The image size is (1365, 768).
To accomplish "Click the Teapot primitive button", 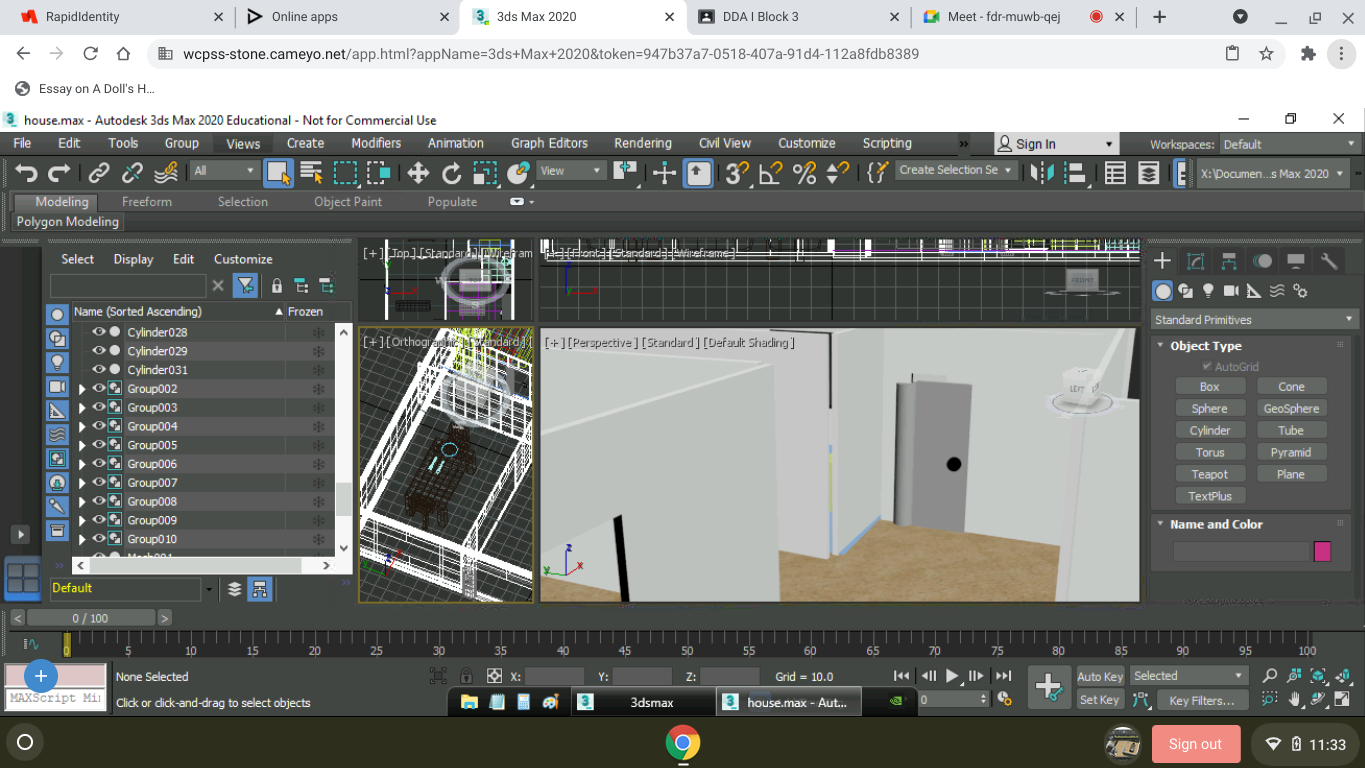I will [1210, 473].
